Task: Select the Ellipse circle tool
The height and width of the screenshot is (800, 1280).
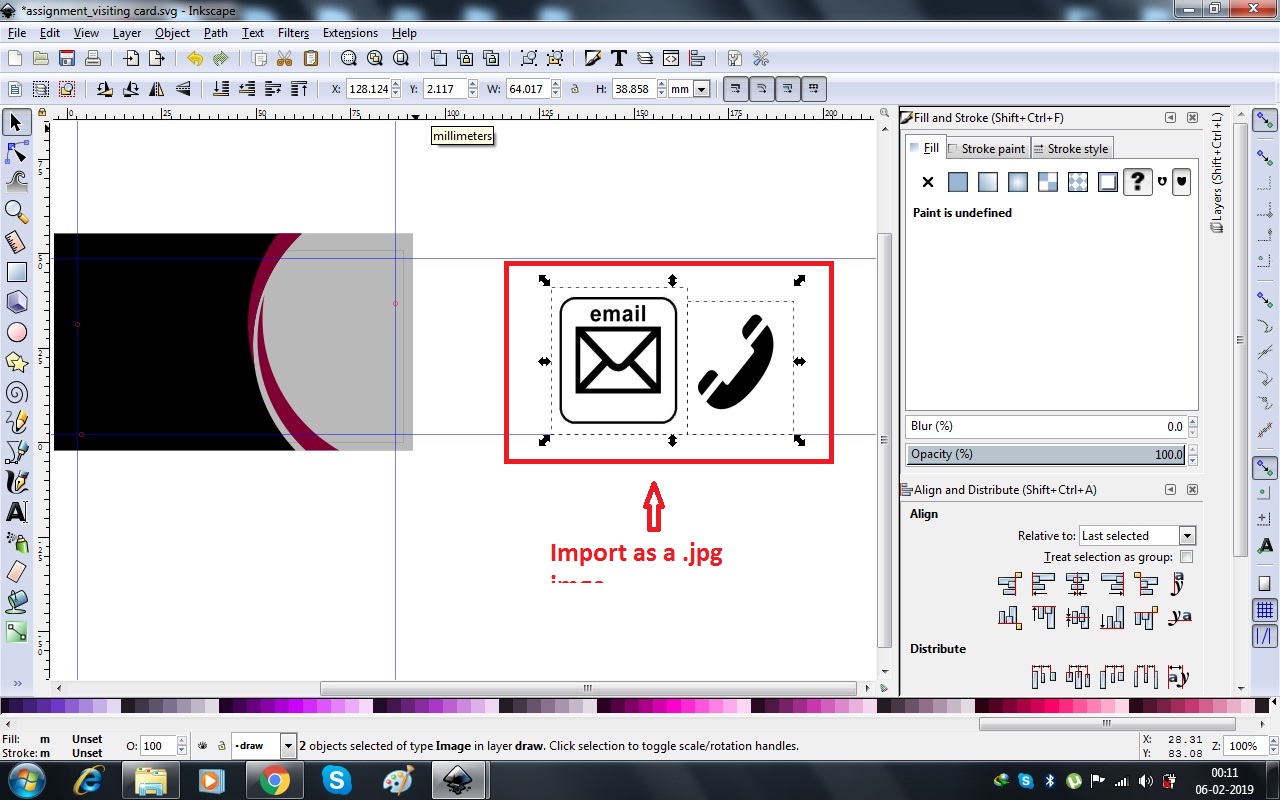Action: [16, 332]
